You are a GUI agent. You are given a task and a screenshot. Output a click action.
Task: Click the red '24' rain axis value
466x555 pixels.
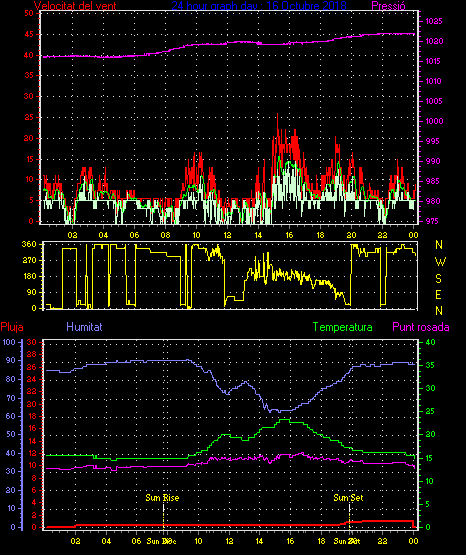coord(31,379)
